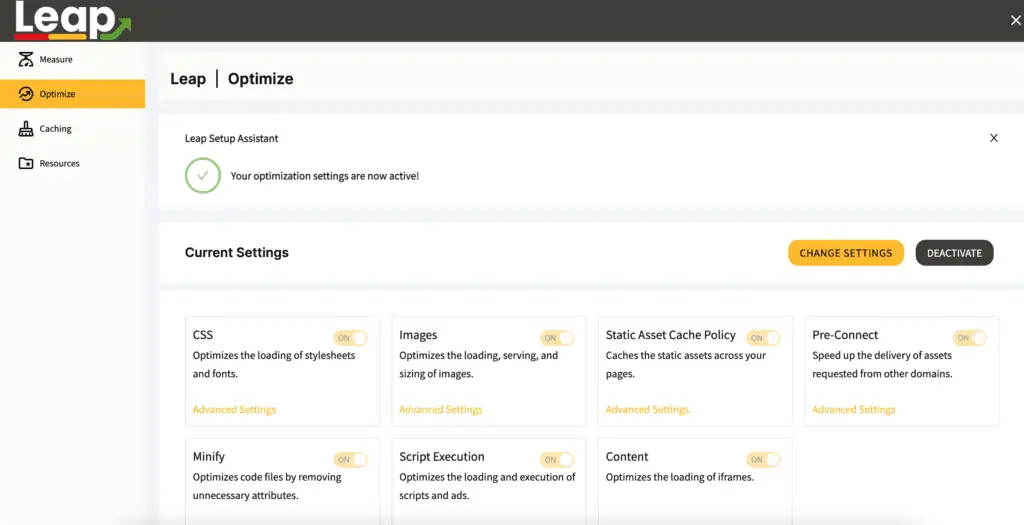The image size is (1024, 525).
Task: Click the Script Execution card title
Action: (x=441, y=456)
